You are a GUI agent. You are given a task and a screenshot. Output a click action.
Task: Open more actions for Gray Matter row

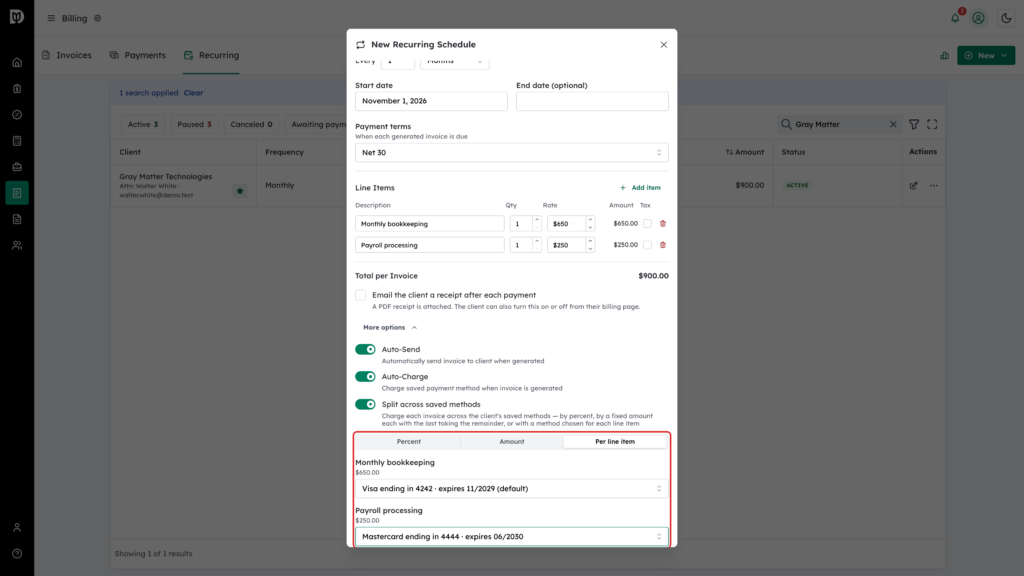tap(934, 185)
